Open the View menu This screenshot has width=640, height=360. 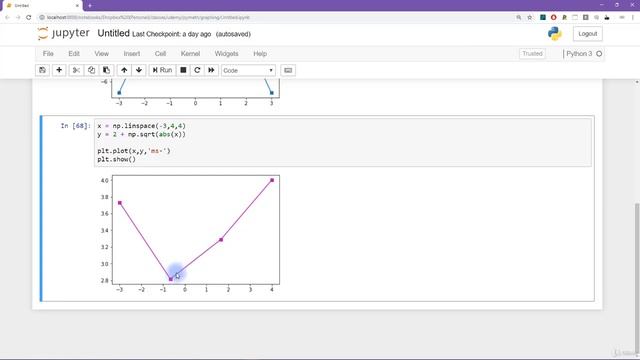pos(102,53)
